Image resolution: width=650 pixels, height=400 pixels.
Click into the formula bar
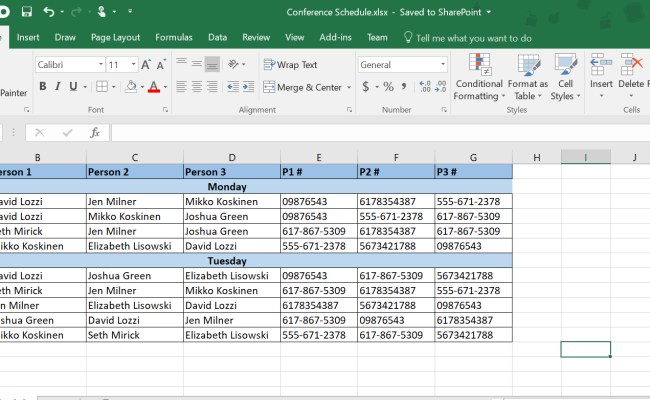[x=381, y=133]
